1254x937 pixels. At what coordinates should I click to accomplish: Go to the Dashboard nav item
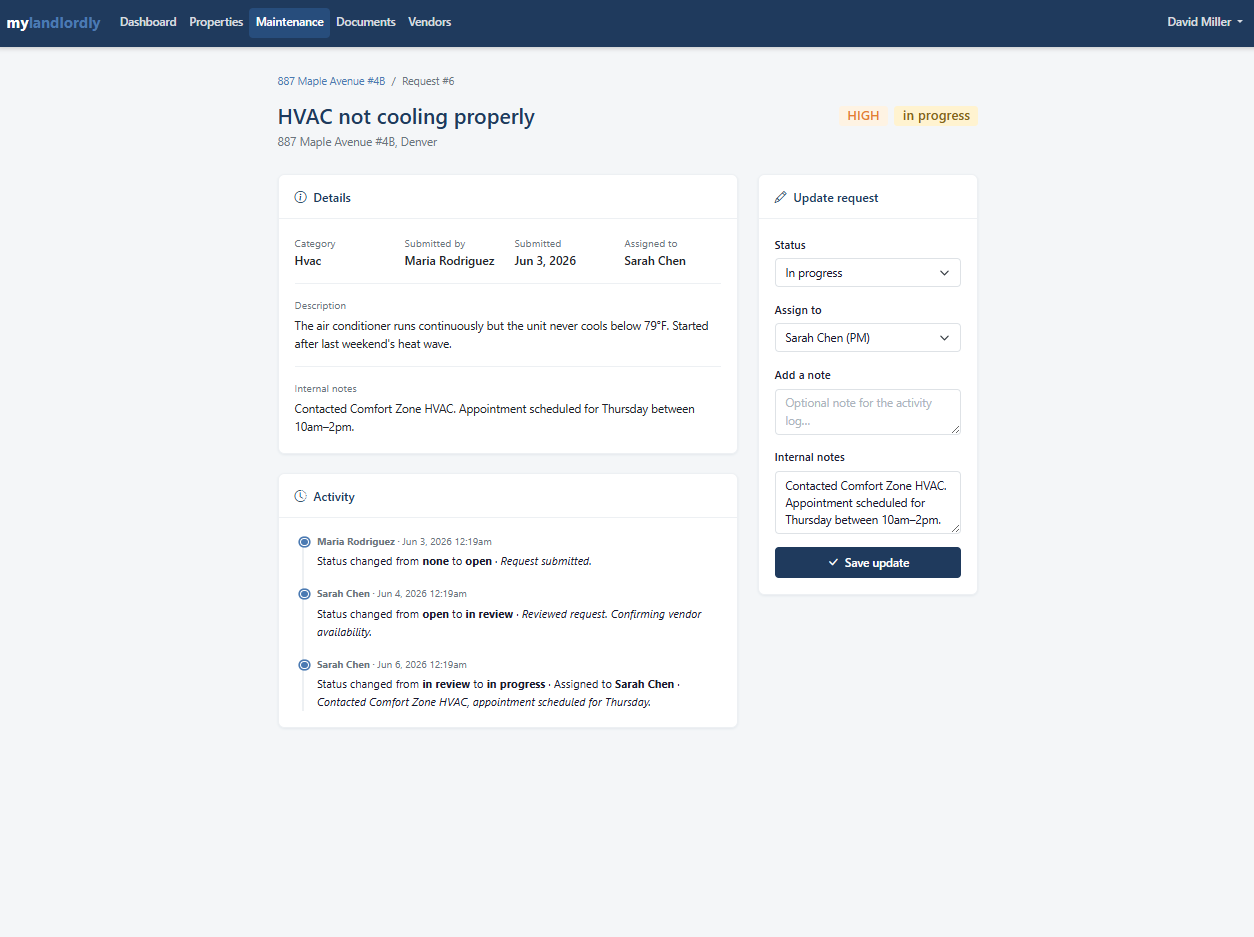click(148, 22)
